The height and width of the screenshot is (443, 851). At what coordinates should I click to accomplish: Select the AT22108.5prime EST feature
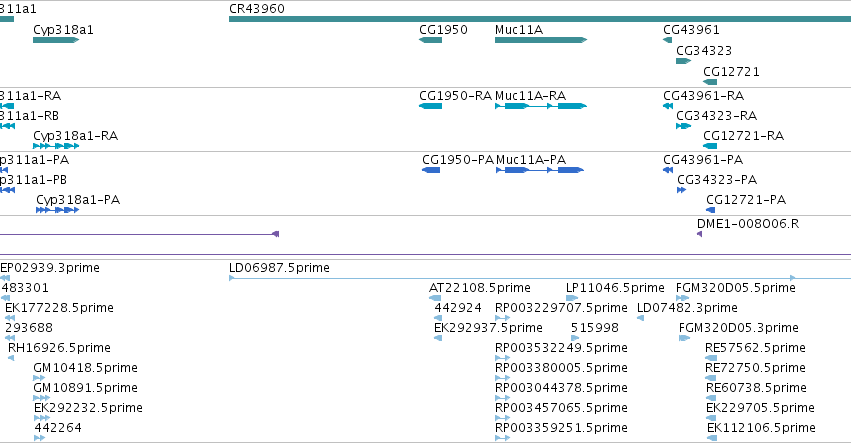[x=435, y=298]
